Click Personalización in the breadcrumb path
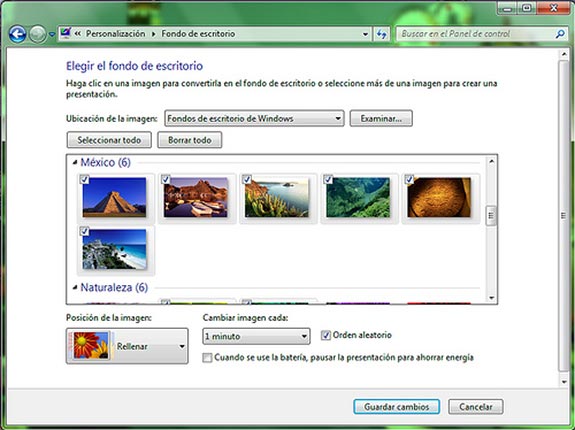The width and height of the screenshot is (575, 430). (x=116, y=34)
